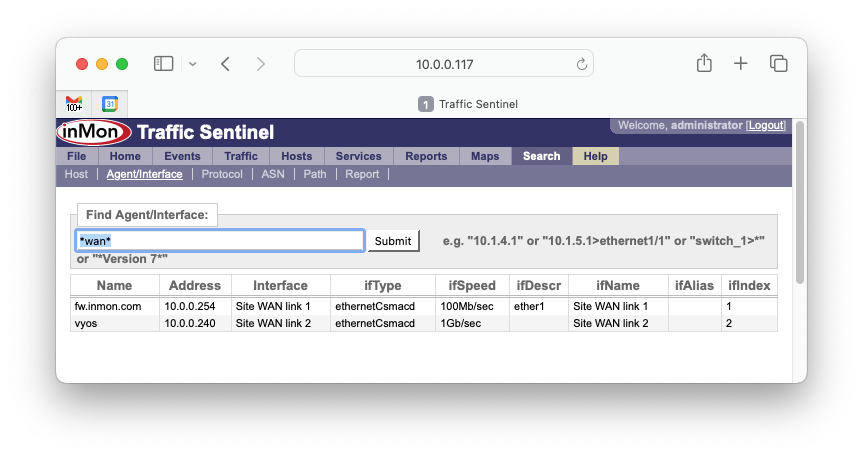Select vyos in the Name column
Viewport: 863px width, 457px height.
[x=86, y=324]
